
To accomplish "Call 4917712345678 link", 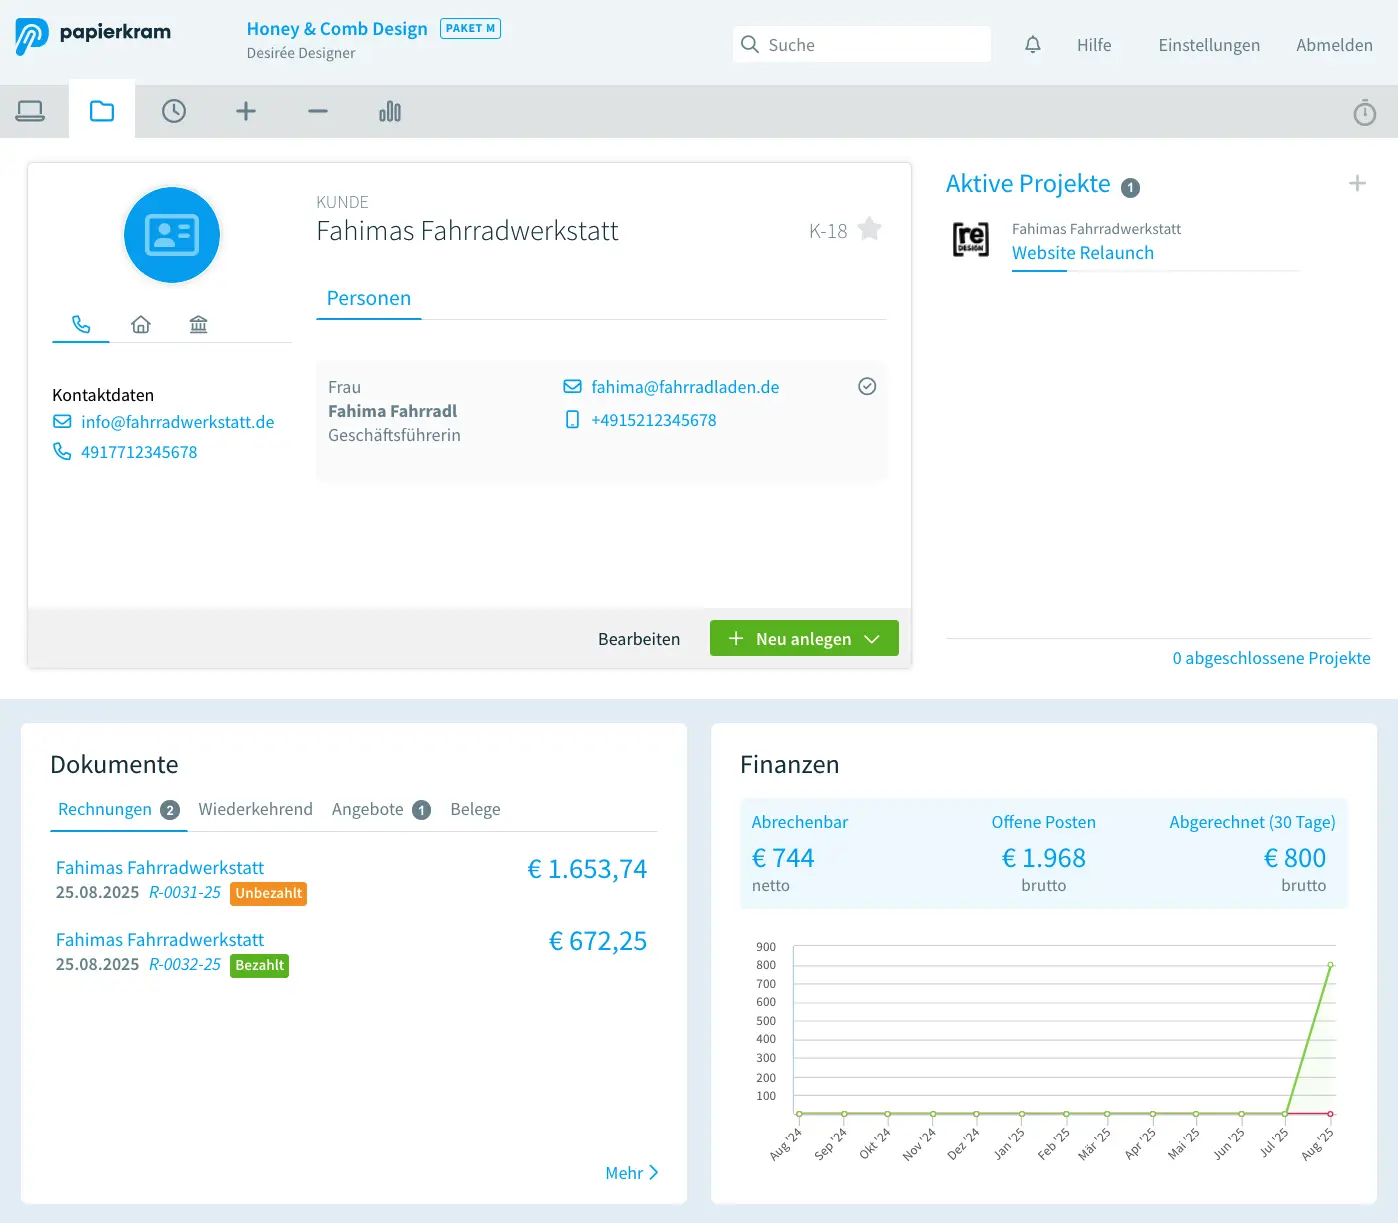I will pos(139,452).
